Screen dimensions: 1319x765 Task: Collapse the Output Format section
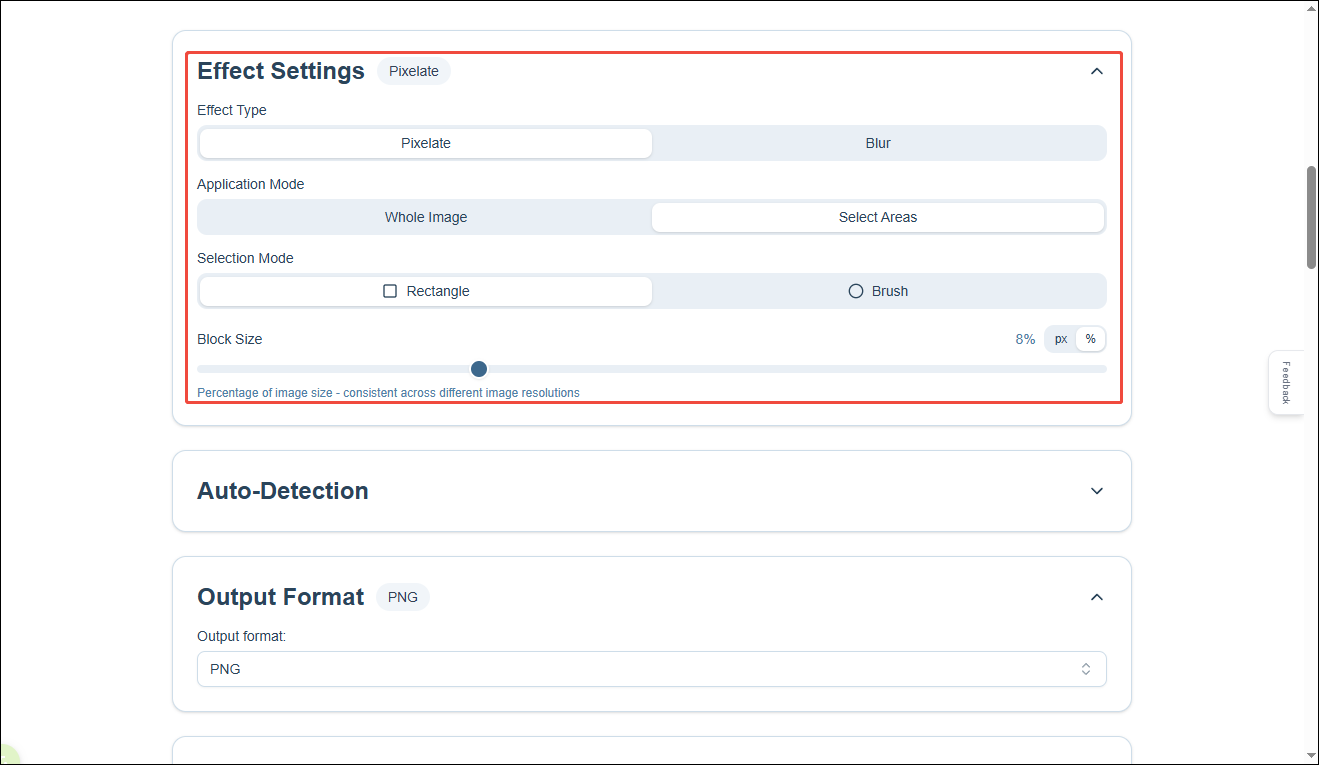click(1096, 597)
